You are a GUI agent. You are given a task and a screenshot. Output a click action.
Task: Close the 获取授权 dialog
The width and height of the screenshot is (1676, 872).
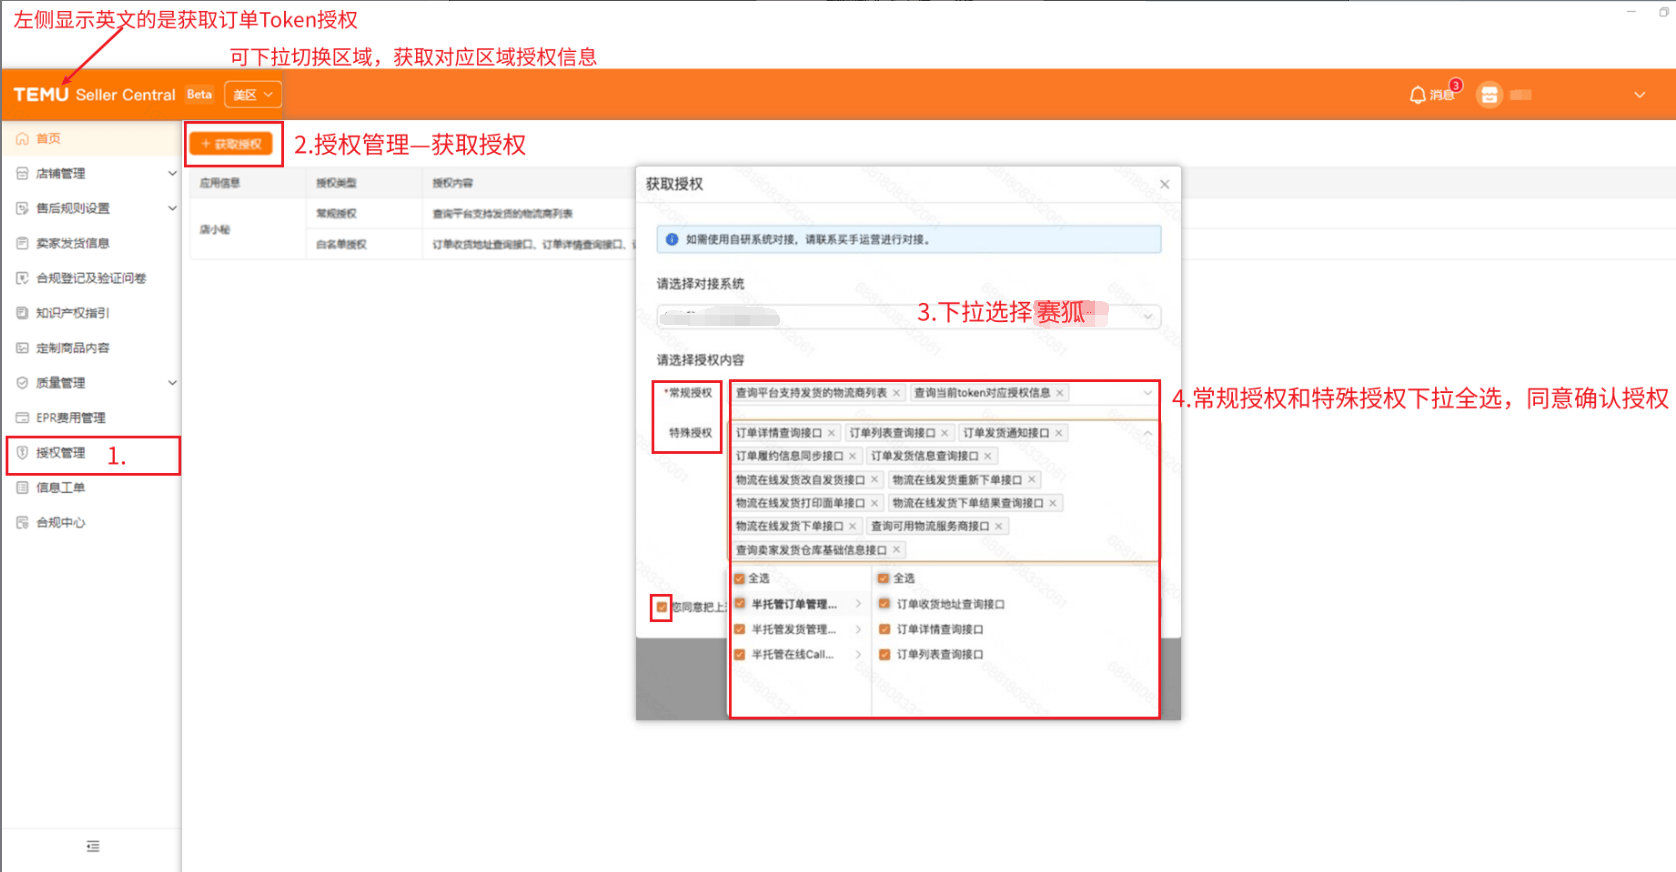[1164, 184]
